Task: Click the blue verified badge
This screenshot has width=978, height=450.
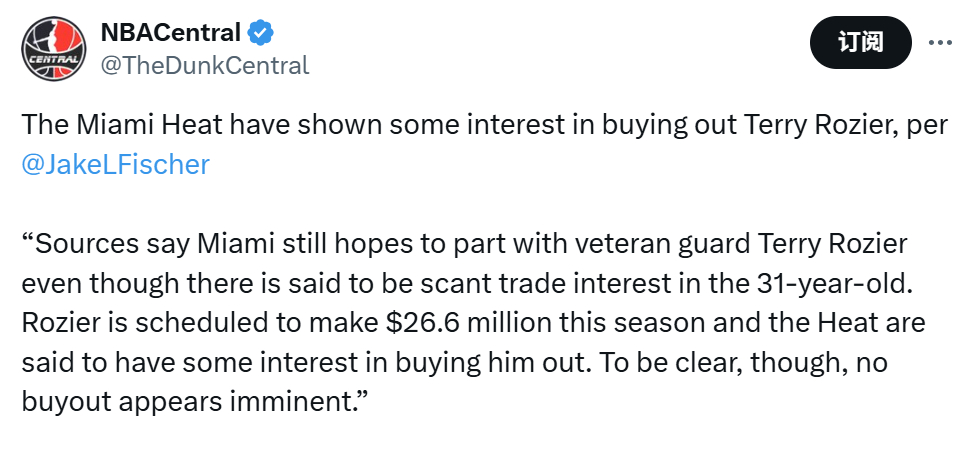Action: [x=261, y=32]
